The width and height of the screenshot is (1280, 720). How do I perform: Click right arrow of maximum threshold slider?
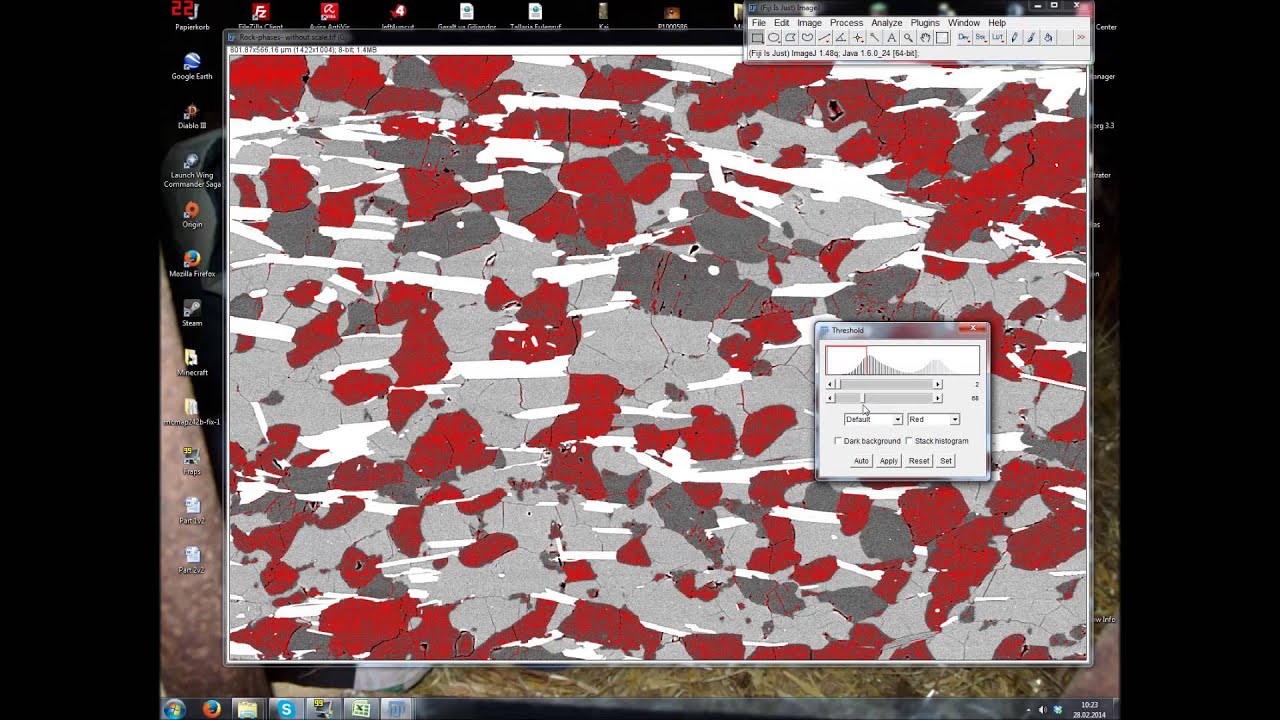point(937,398)
